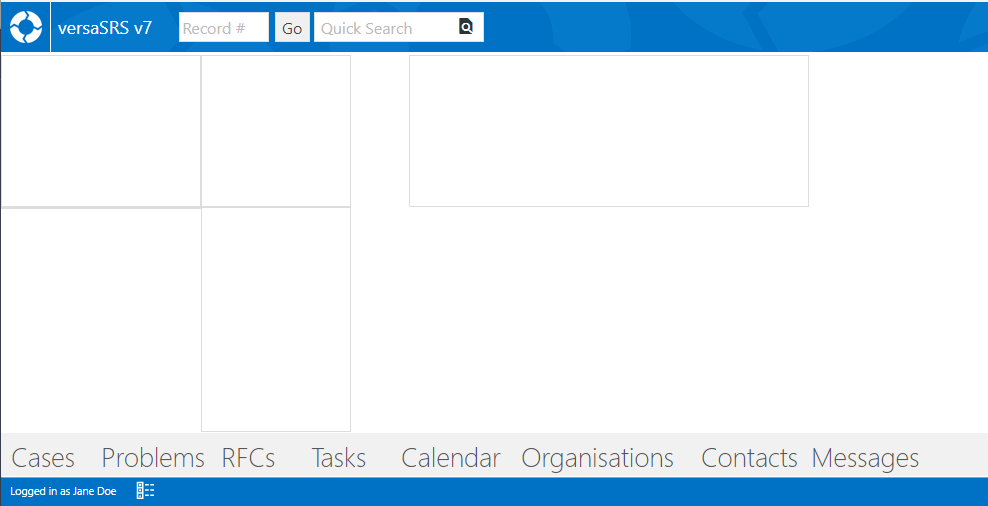Select Organisations in the bottom menu

tap(597, 458)
